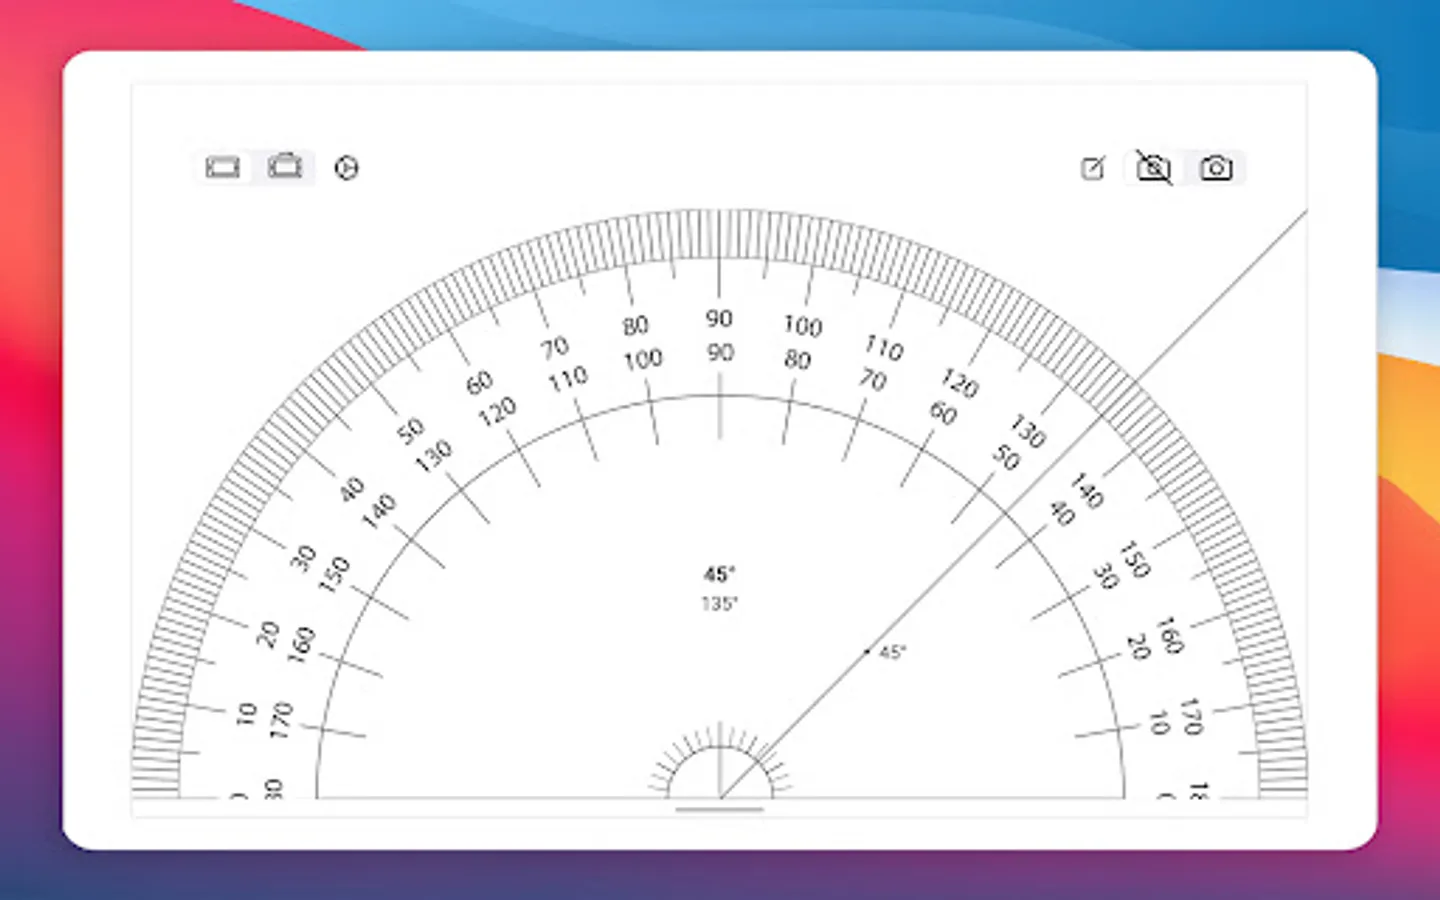
Task: Click the top-center 90 scale label
Action: [719, 318]
